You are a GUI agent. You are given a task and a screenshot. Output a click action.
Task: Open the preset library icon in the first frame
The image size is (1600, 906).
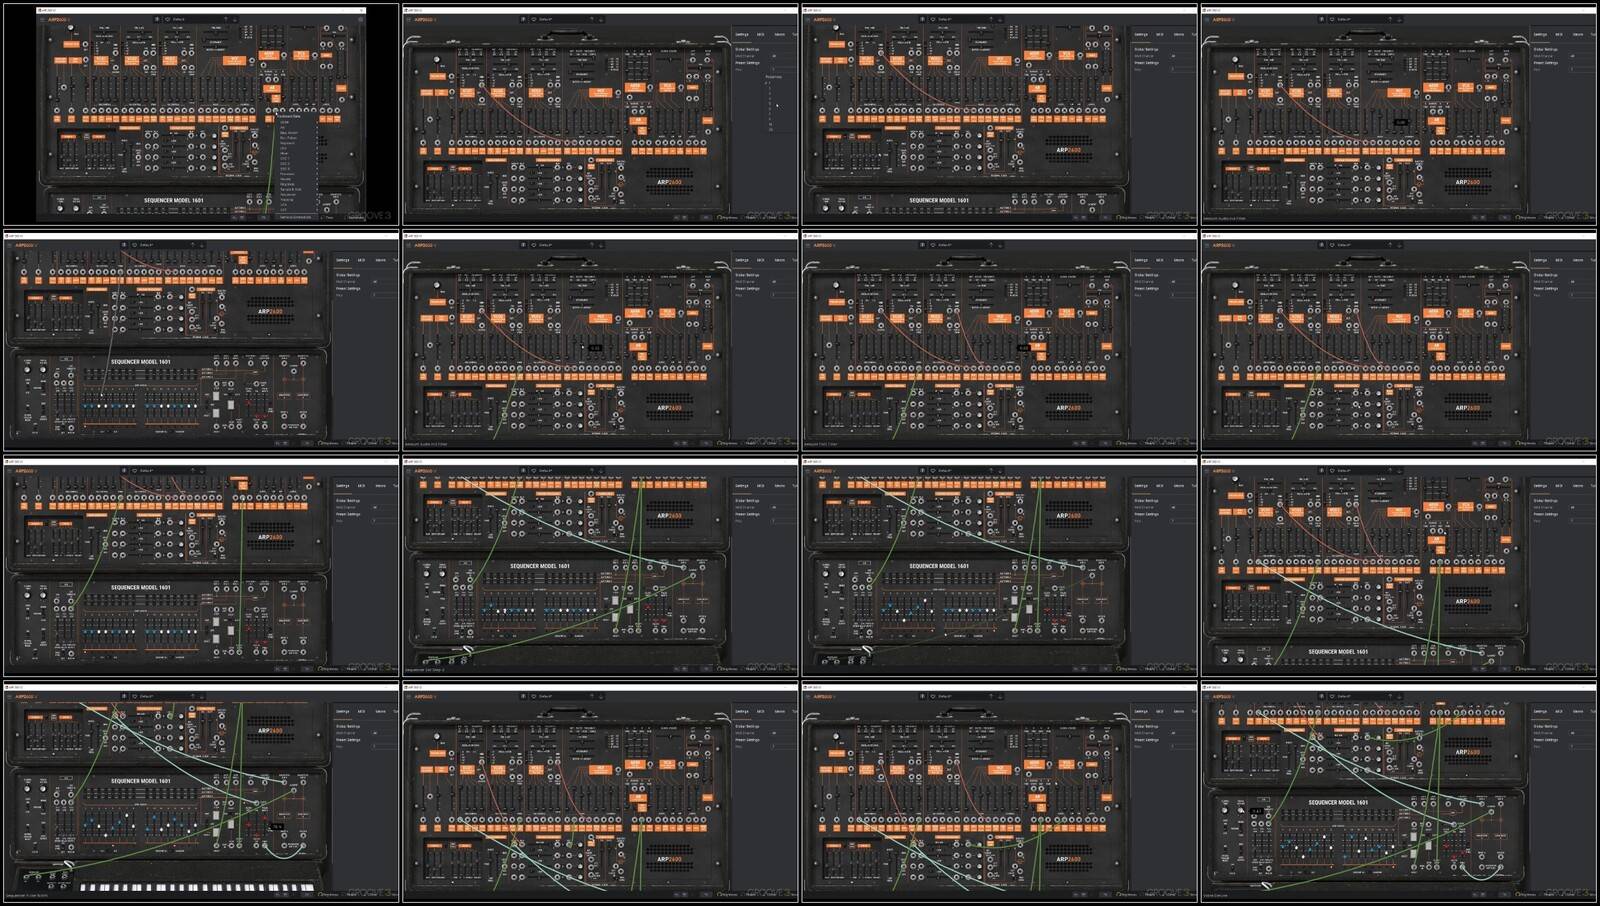[158, 19]
